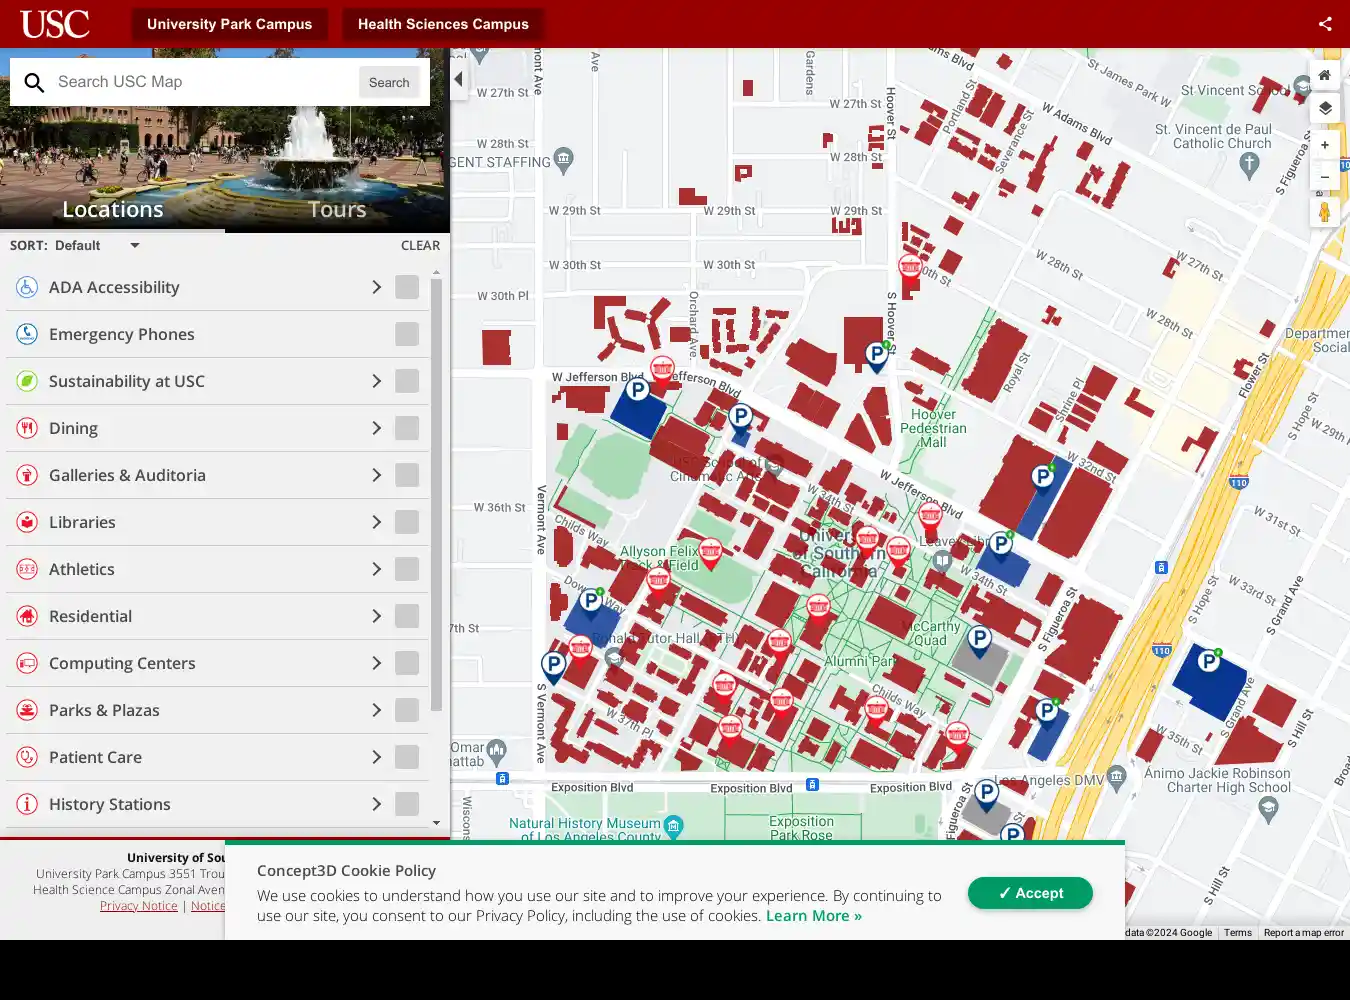Image resolution: width=1350 pixels, height=1000 pixels.
Task: Zoom in with the plus button
Action: [x=1324, y=145]
